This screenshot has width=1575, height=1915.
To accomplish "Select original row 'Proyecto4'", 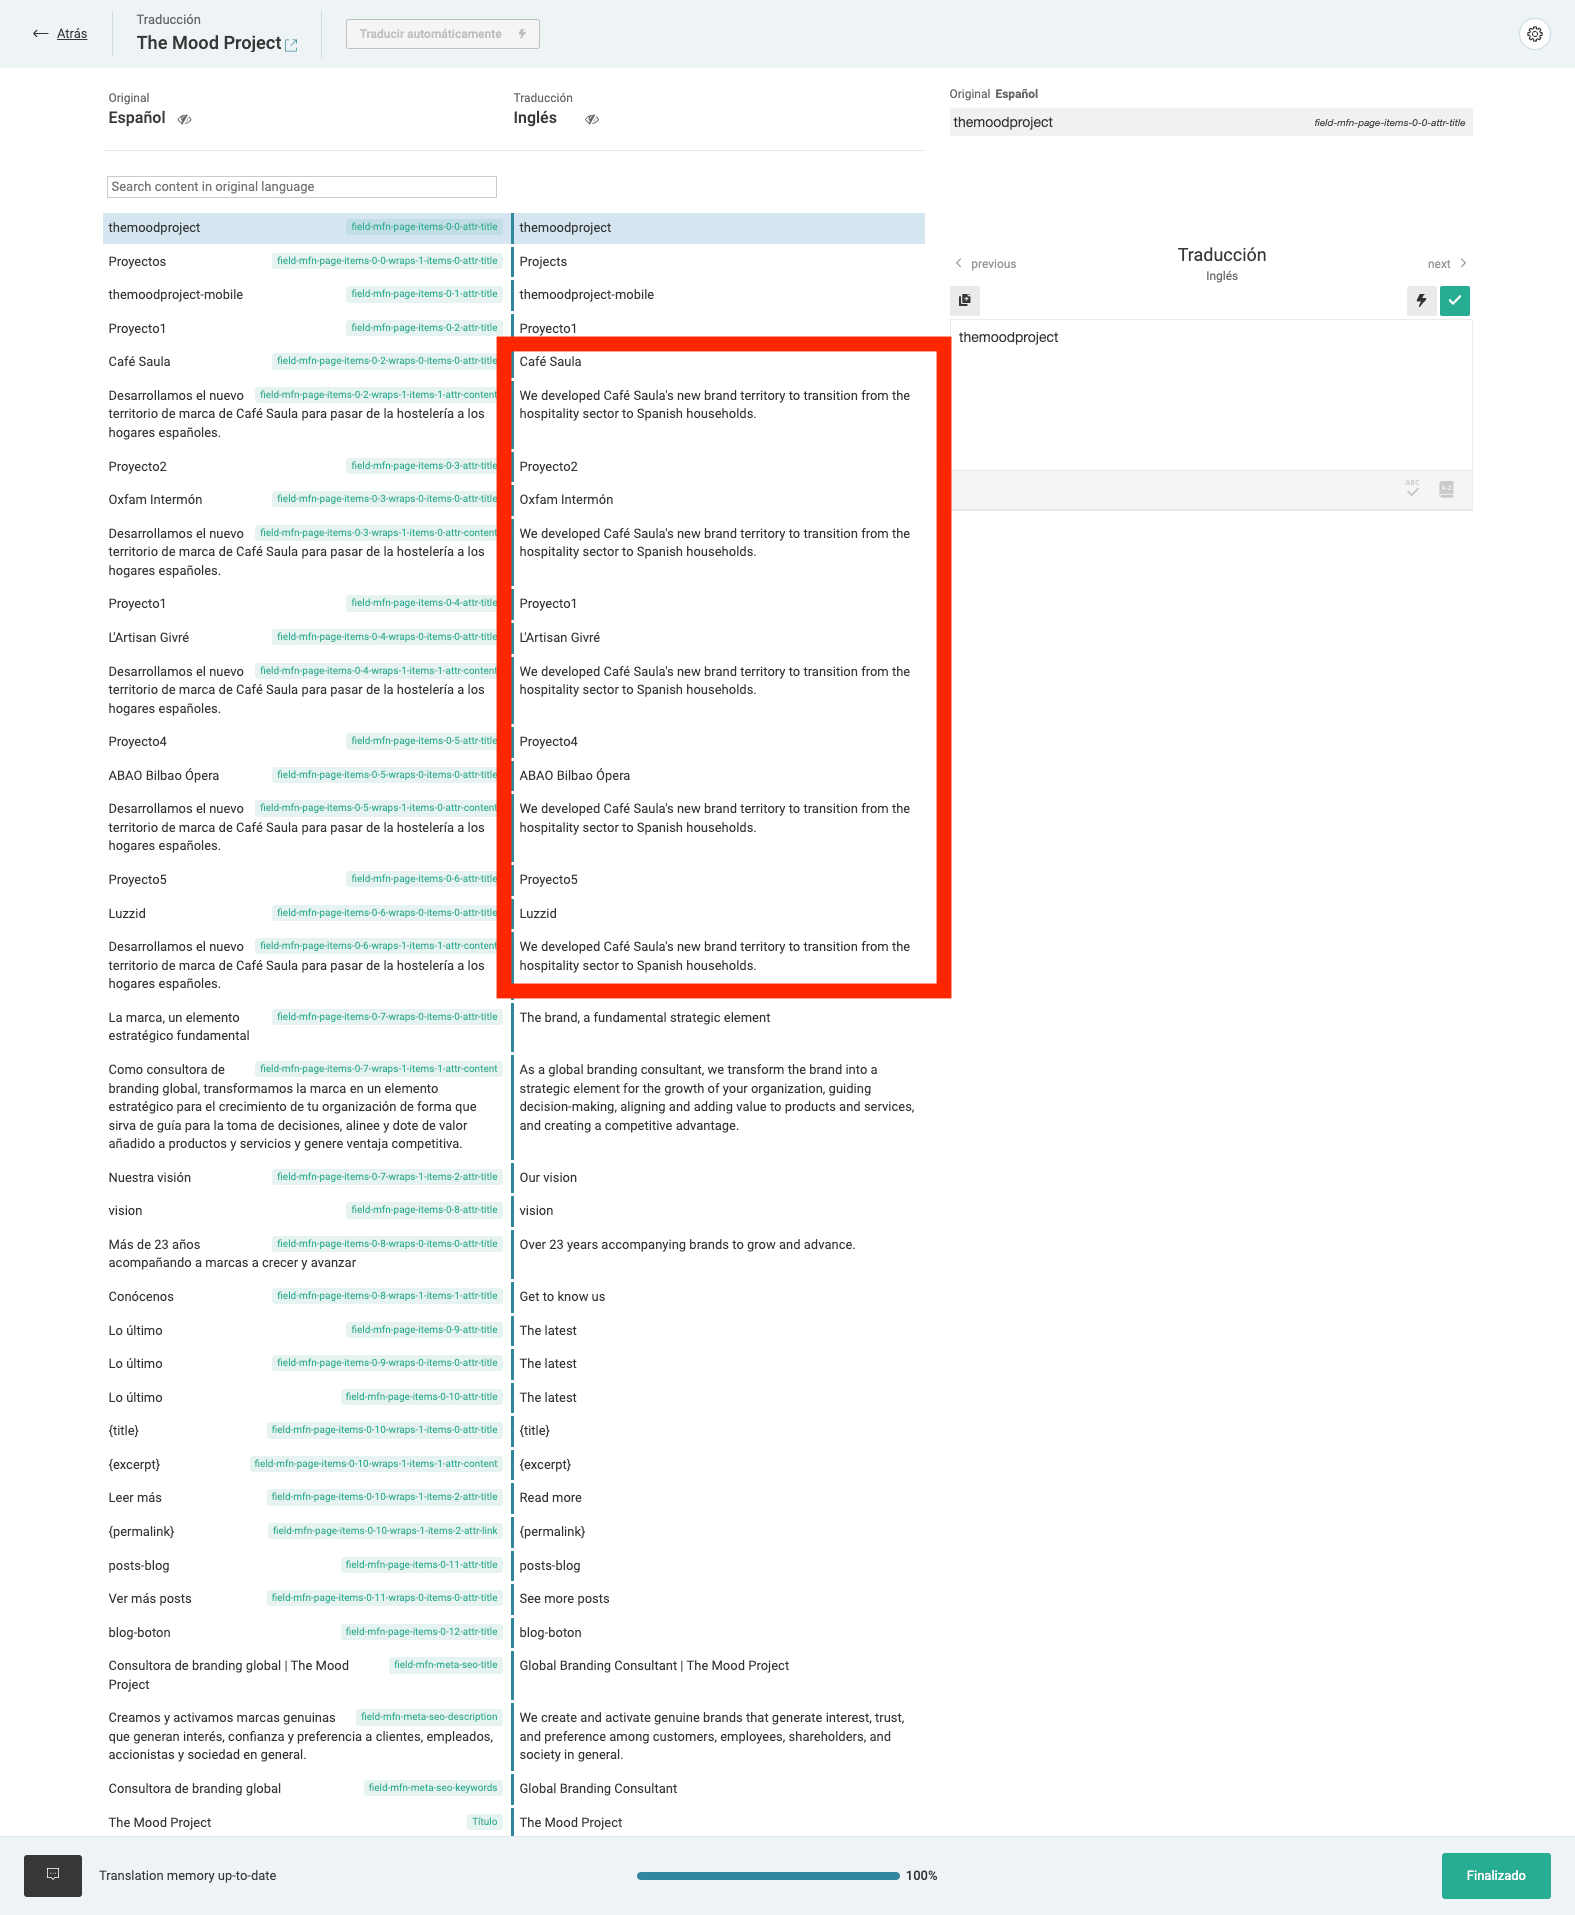I will (306, 742).
